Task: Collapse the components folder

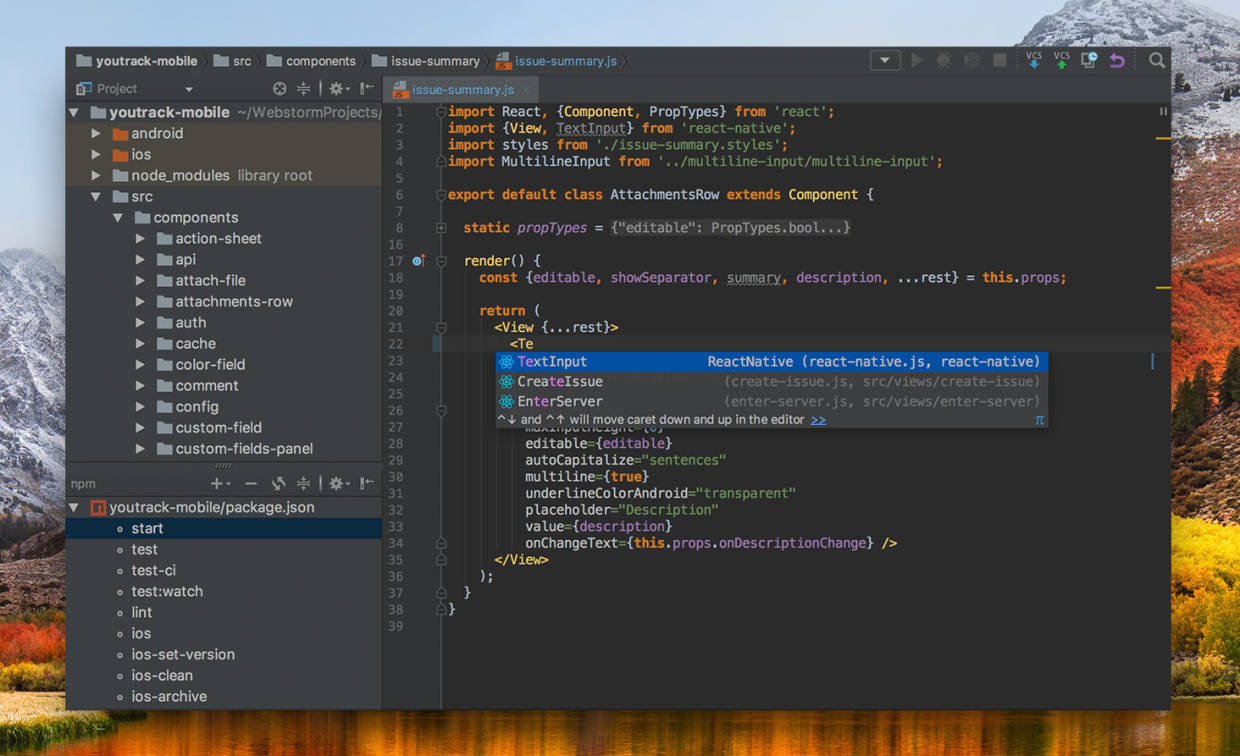Action: click(x=118, y=217)
